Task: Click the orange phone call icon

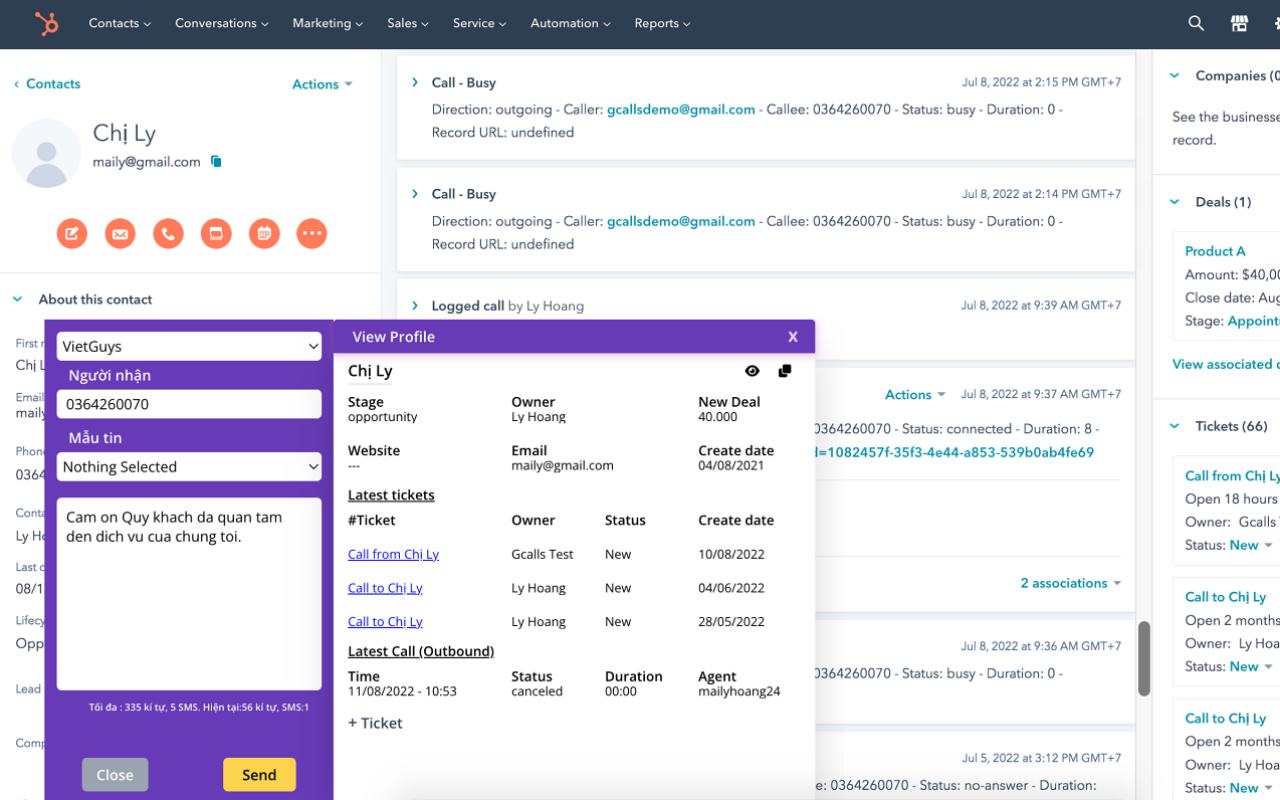Action: [168, 233]
